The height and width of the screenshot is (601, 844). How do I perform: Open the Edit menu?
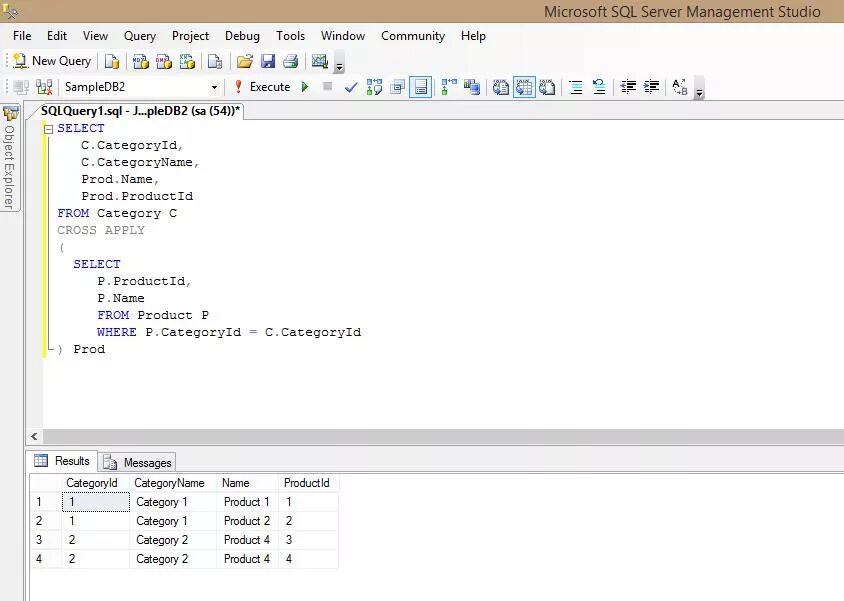tap(57, 36)
